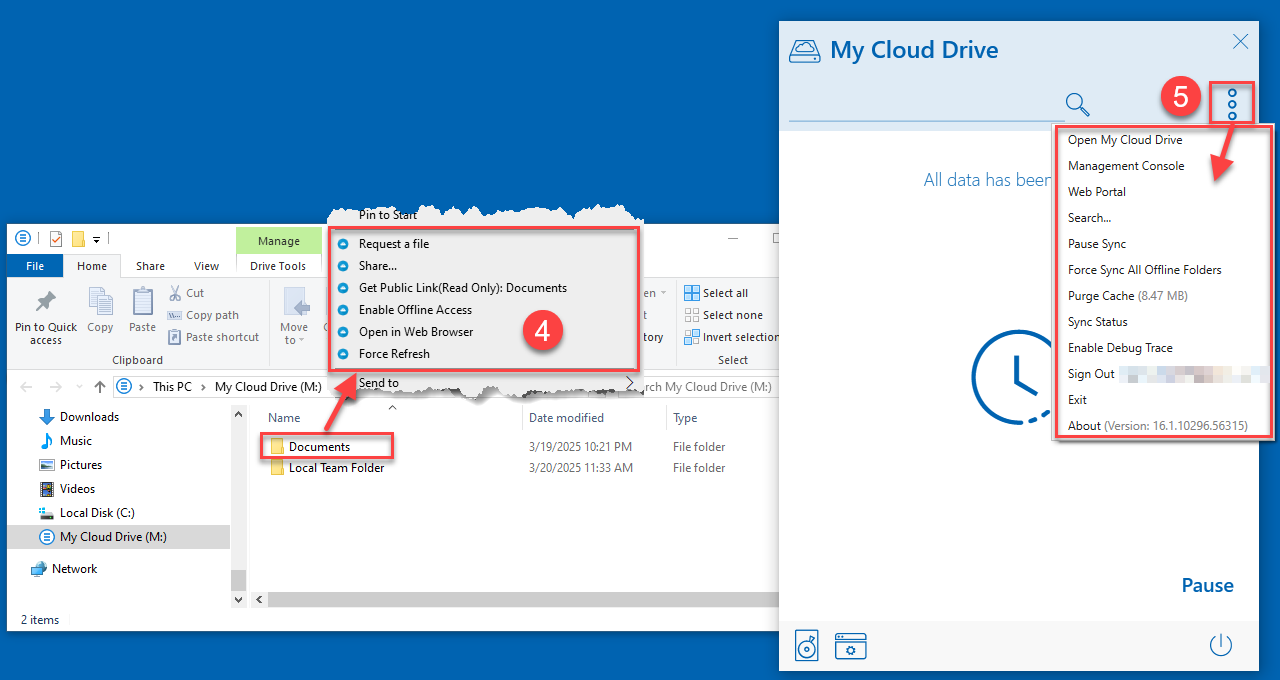Open the Move to dropdown
Viewport: 1280px width, 680px height.
pos(294,318)
